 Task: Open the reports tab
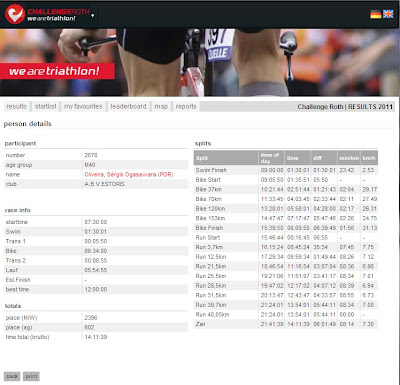click(x=186, y=106)
